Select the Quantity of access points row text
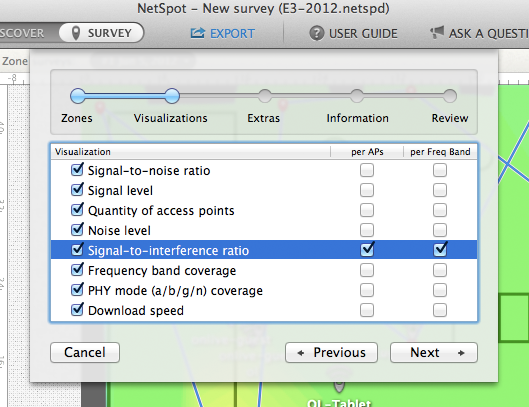Viewport: 529px width, 407px height. [161, 210]
